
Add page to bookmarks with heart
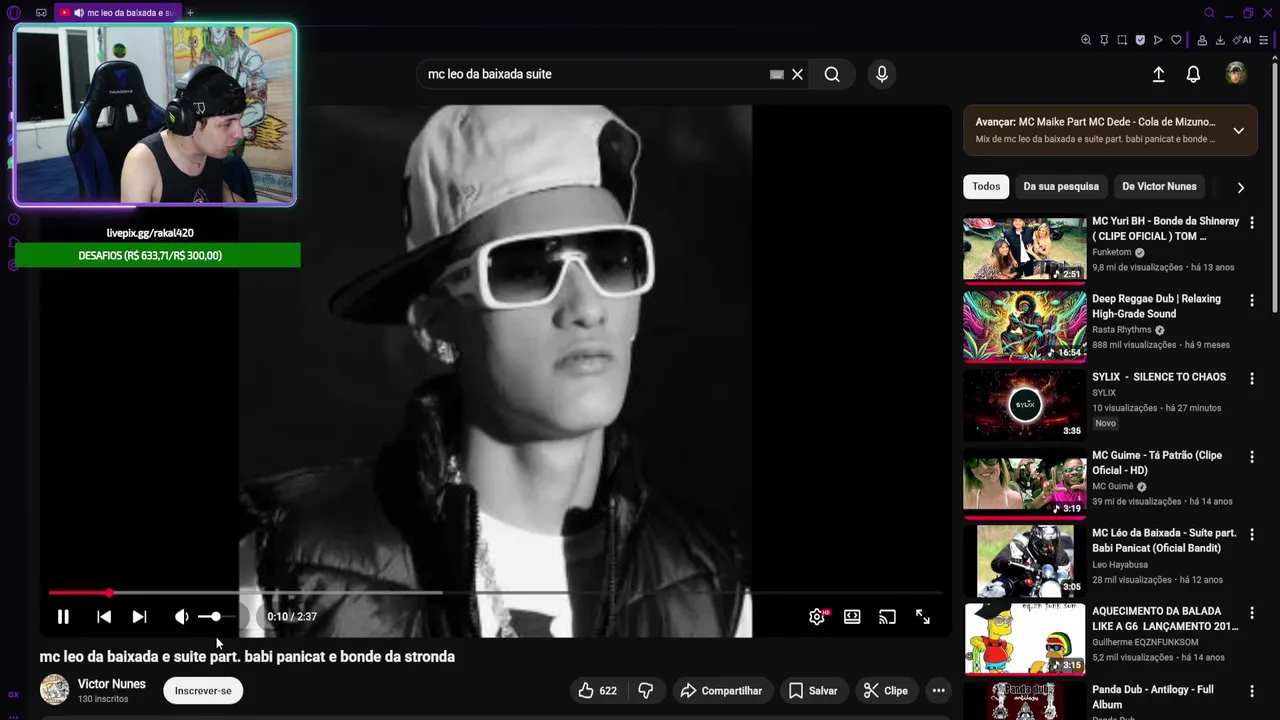pyautogui.click(x=1176, y=41)
